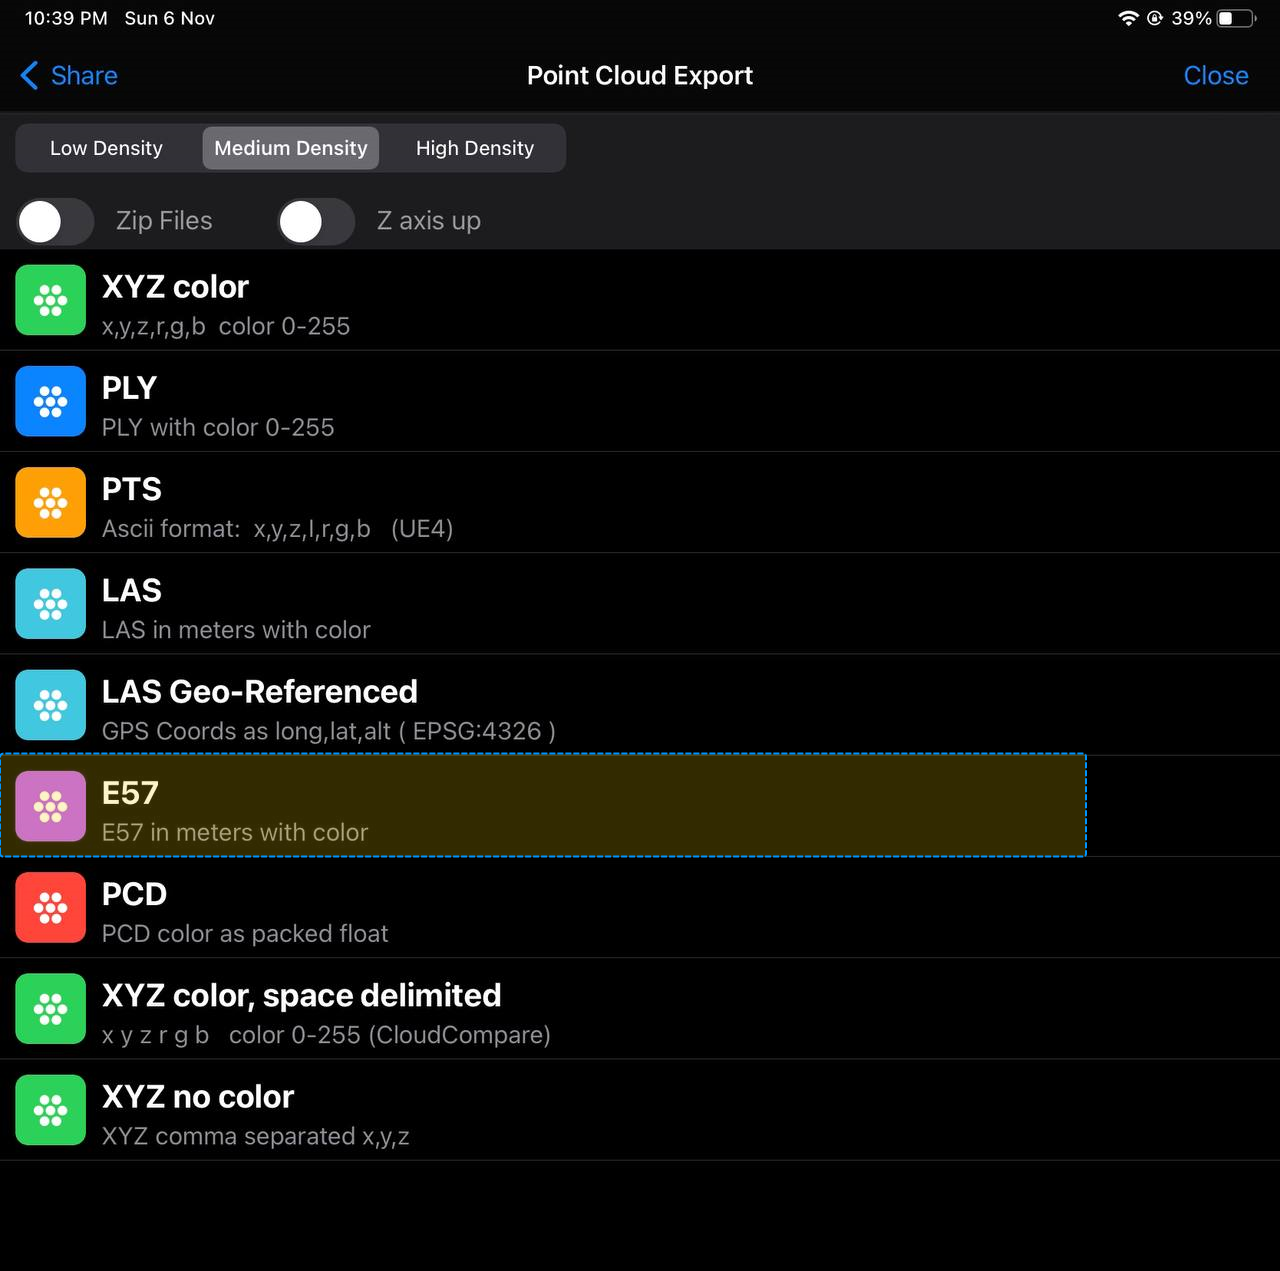
Task: Close the Point Cloud Export dialog
Action: point(1215,76)
